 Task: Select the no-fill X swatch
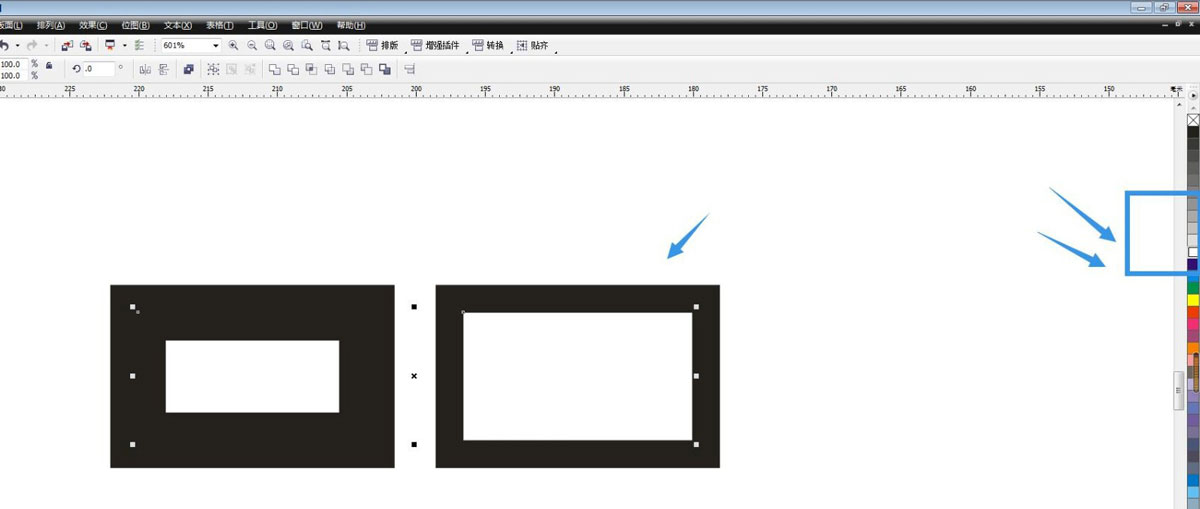click(1193, 120)
